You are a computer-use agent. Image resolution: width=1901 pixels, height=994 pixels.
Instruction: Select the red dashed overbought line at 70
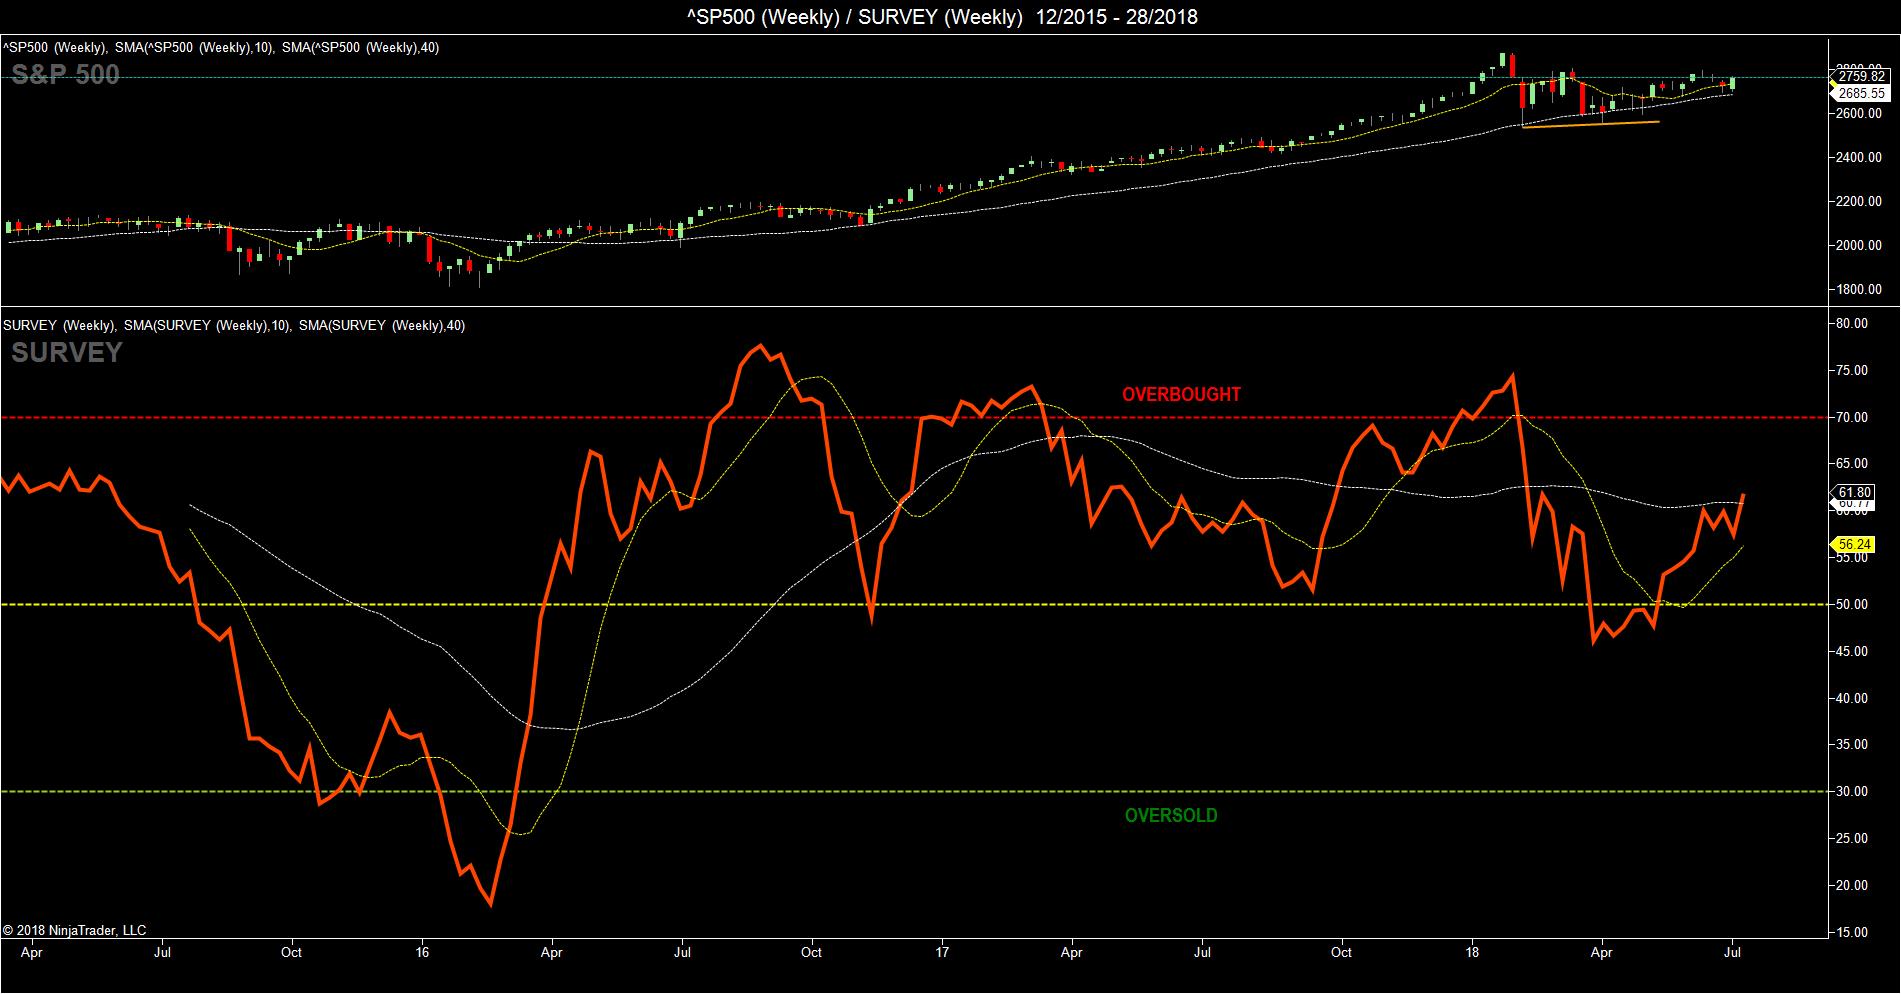[914, 417]
